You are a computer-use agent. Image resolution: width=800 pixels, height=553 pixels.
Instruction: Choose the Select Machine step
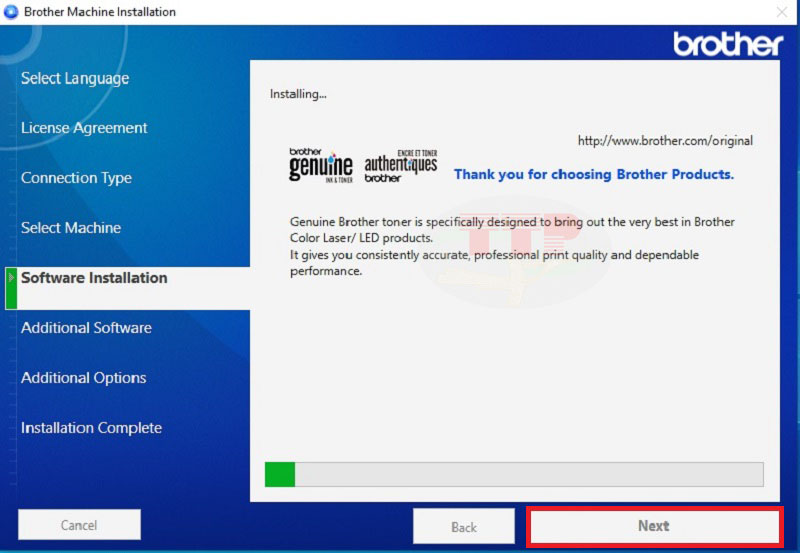pos(71,228)
